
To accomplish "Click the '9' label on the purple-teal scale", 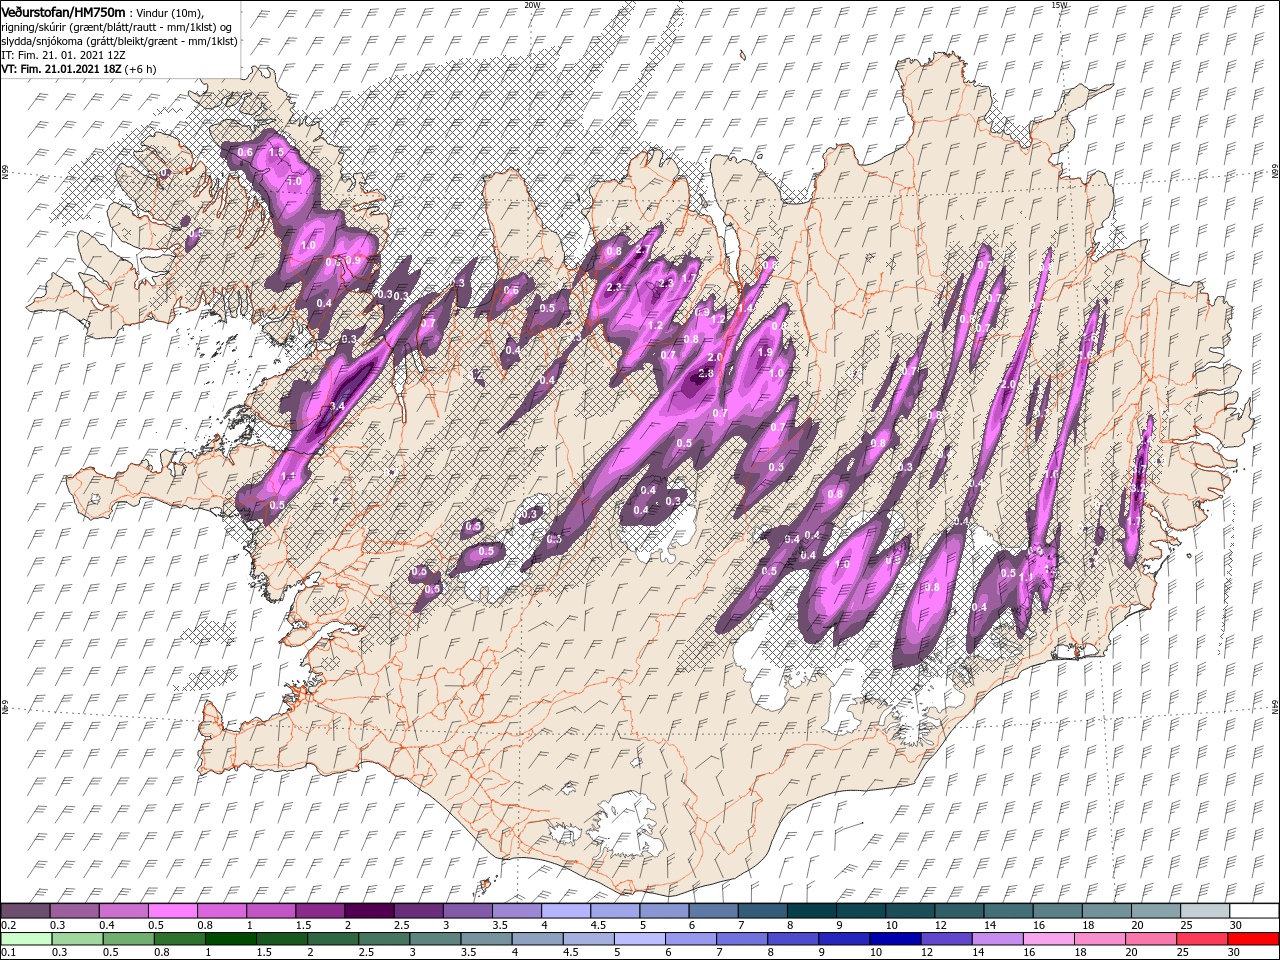I will 840,925.
